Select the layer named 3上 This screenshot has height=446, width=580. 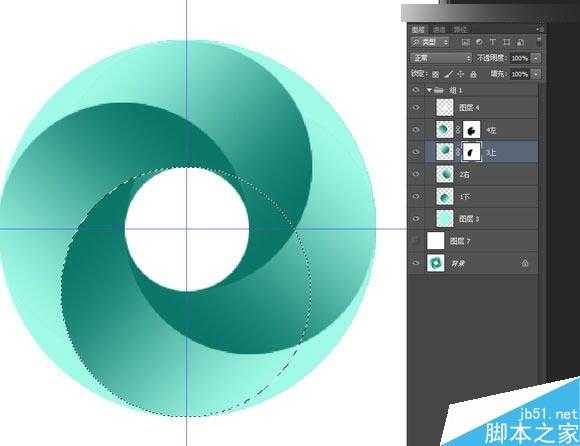coord(491,152)
